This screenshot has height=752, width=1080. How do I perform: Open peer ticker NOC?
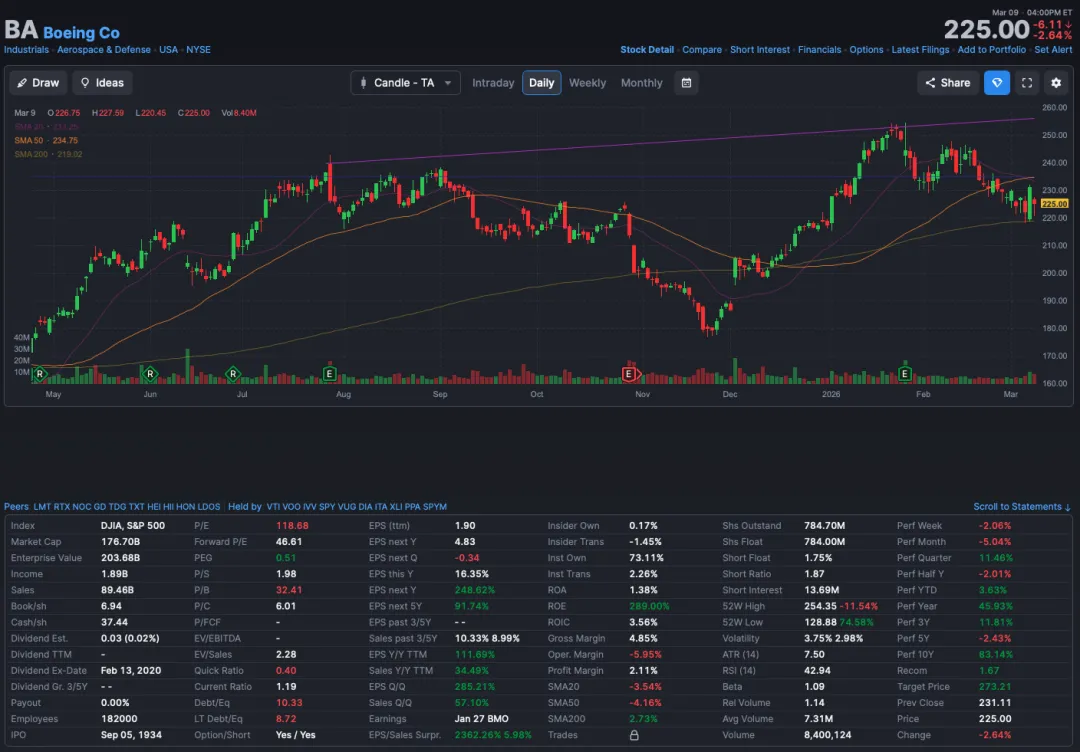(81, 507)
